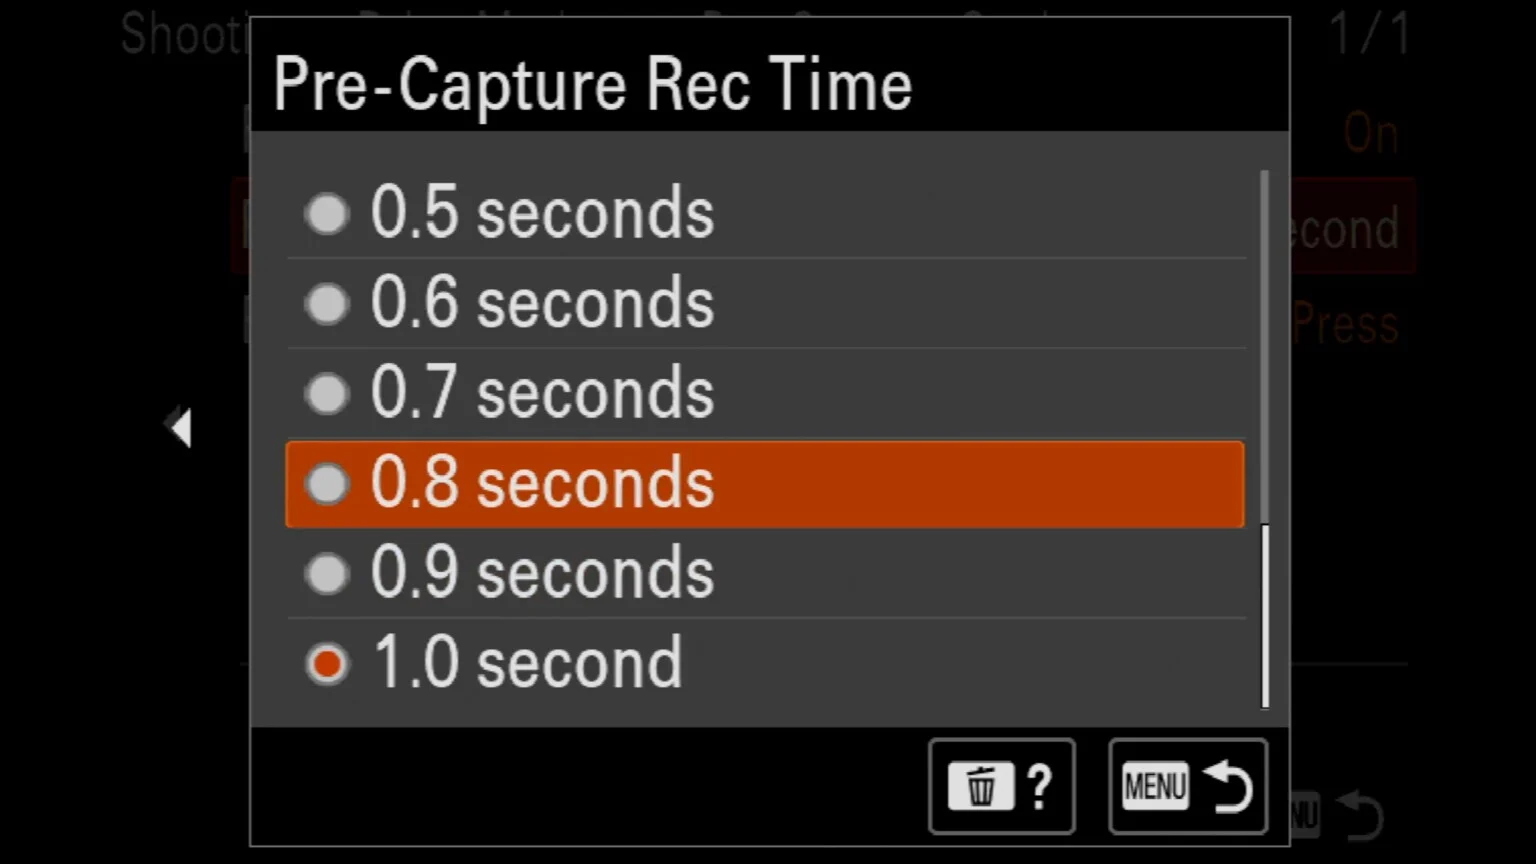The width and height of the screenshot is (1536, 864).
Task: Open help via the question mark icon
Action: (x=1038, y=787)
